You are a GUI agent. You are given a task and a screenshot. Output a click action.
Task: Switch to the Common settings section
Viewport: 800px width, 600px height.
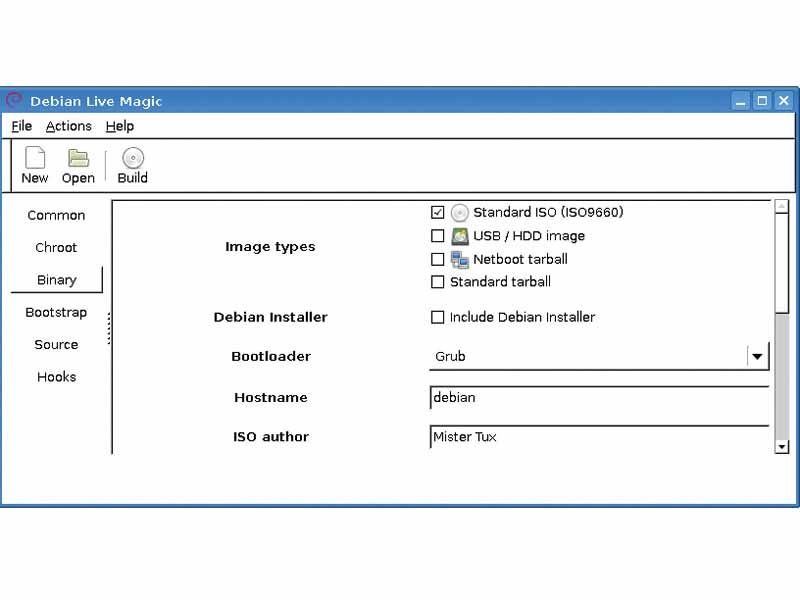point(56,215)
